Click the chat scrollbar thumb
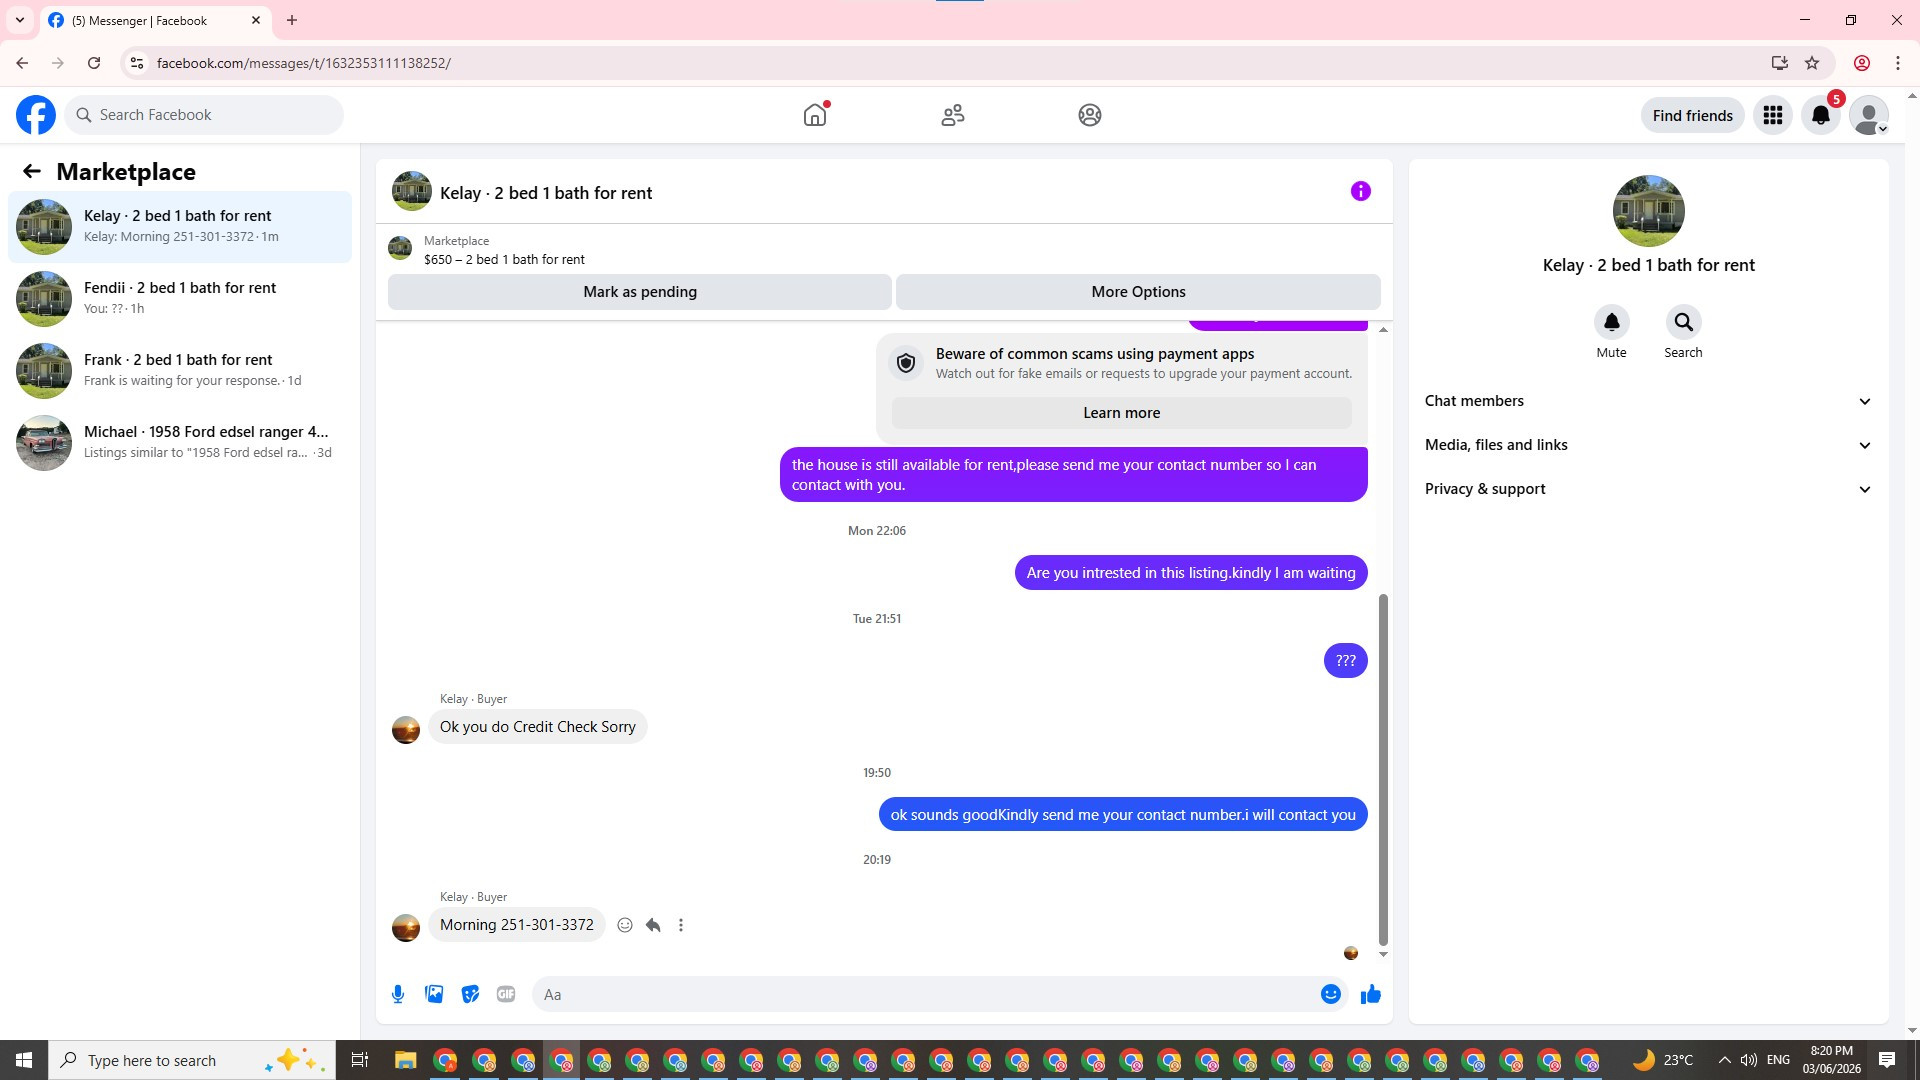The height and width of the screenshot is (1080, 1920). [1383, 770]
